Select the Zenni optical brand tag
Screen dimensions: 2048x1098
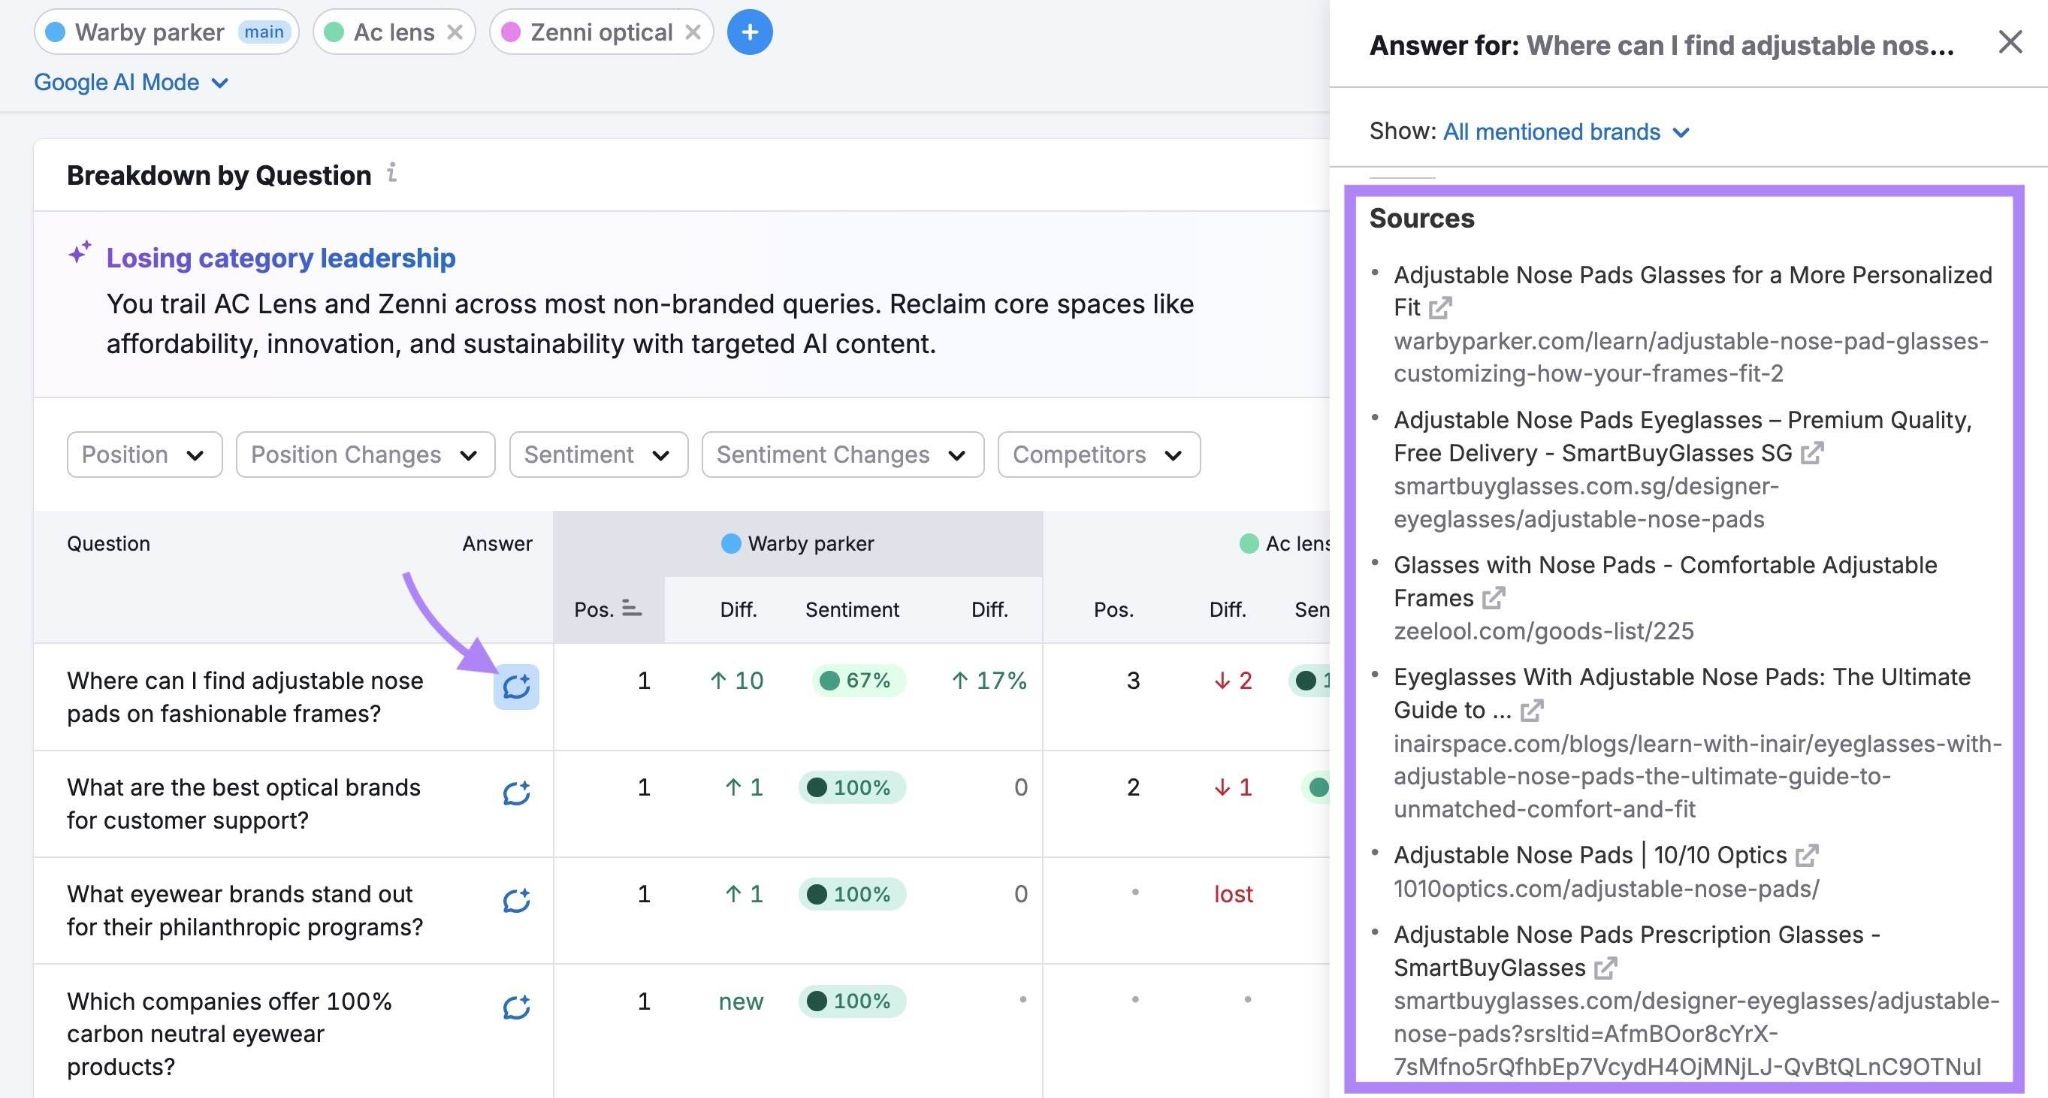[600, 32]
